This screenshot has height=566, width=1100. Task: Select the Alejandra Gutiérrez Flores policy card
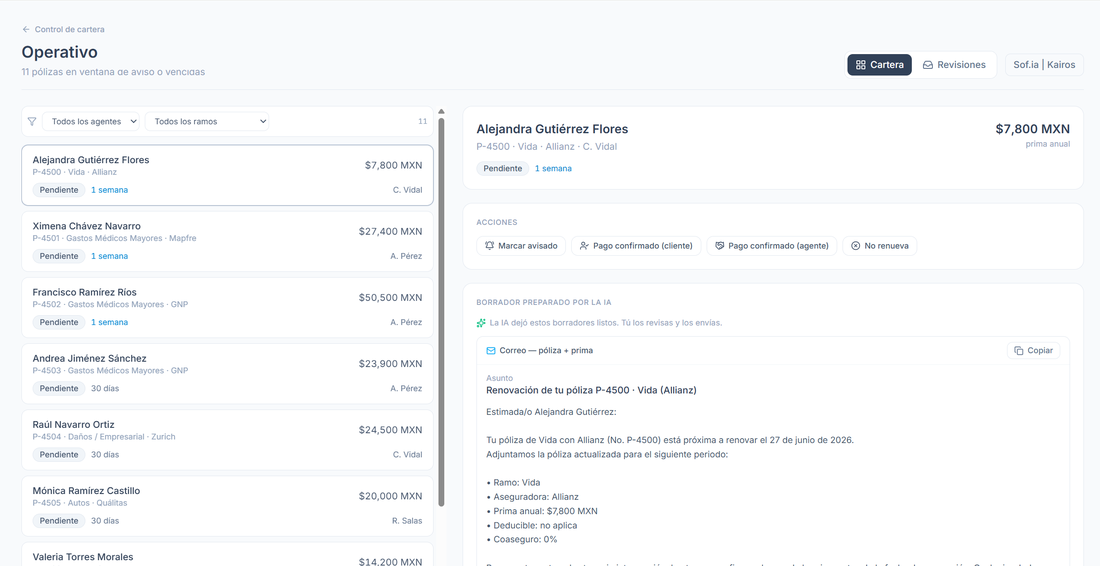click(x=227, y=175)
